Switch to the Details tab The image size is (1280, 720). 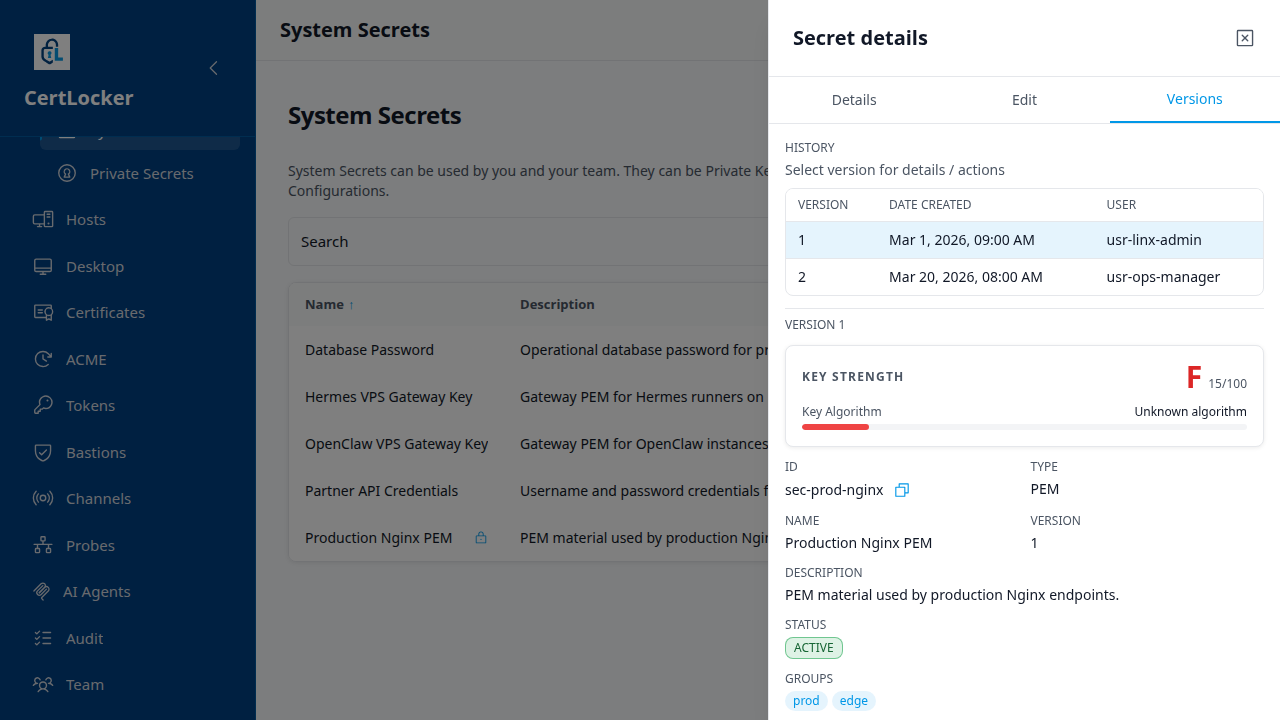click(x=854, y=100)
